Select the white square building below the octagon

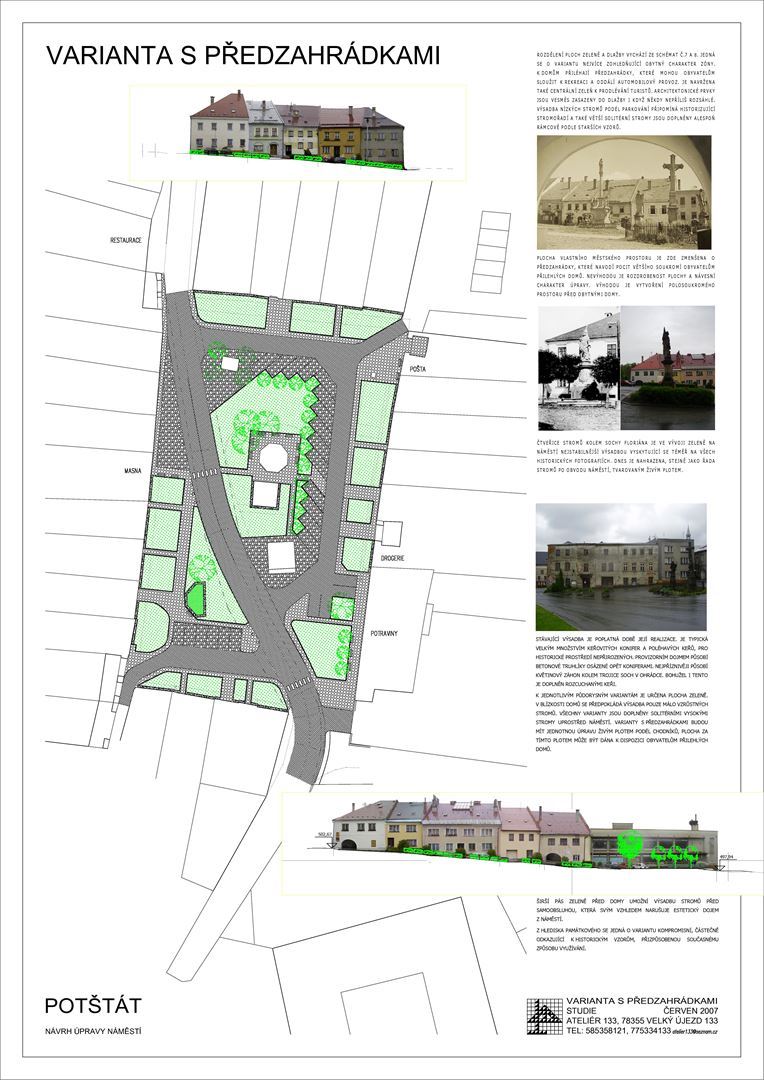coord(268,495)
